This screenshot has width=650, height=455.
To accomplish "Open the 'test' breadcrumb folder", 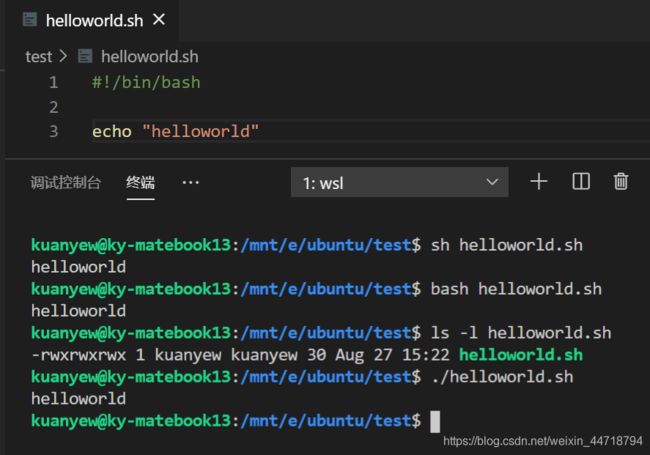I will 39,56.
